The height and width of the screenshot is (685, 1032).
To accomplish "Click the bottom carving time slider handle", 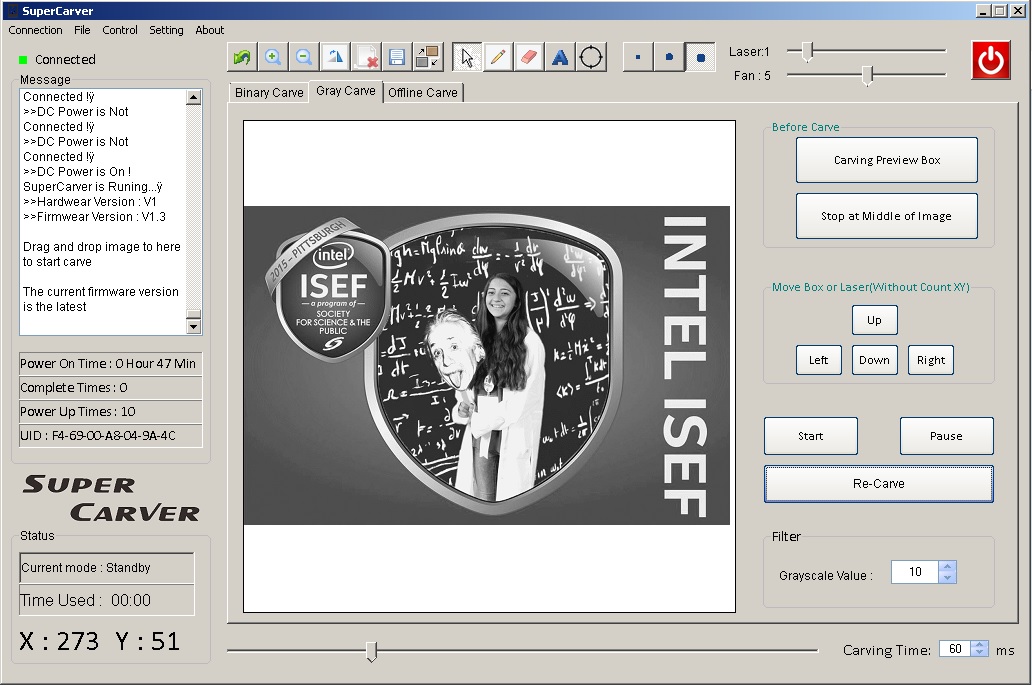I will tap(371, 651).
